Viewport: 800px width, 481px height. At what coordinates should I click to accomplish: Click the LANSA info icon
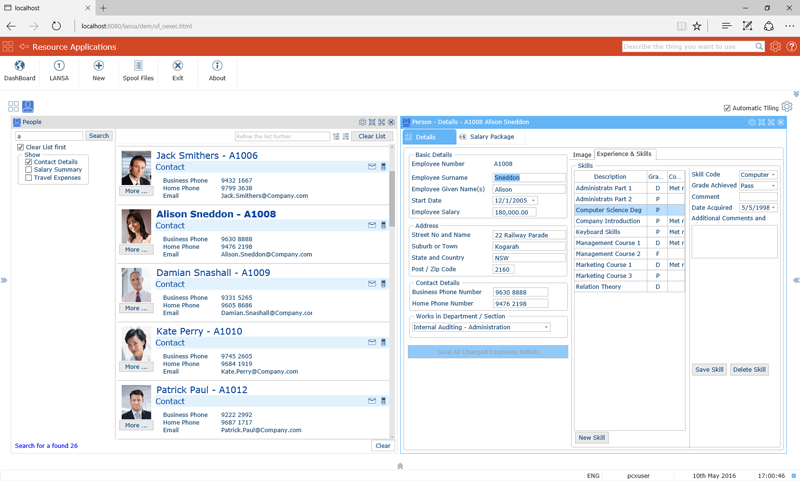pyautogui.click(x=59, y=66)
